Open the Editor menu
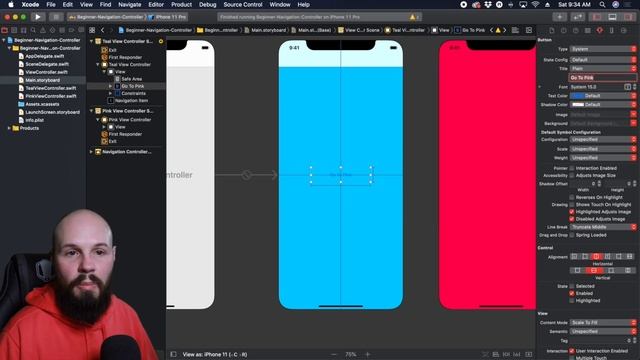 156,4
